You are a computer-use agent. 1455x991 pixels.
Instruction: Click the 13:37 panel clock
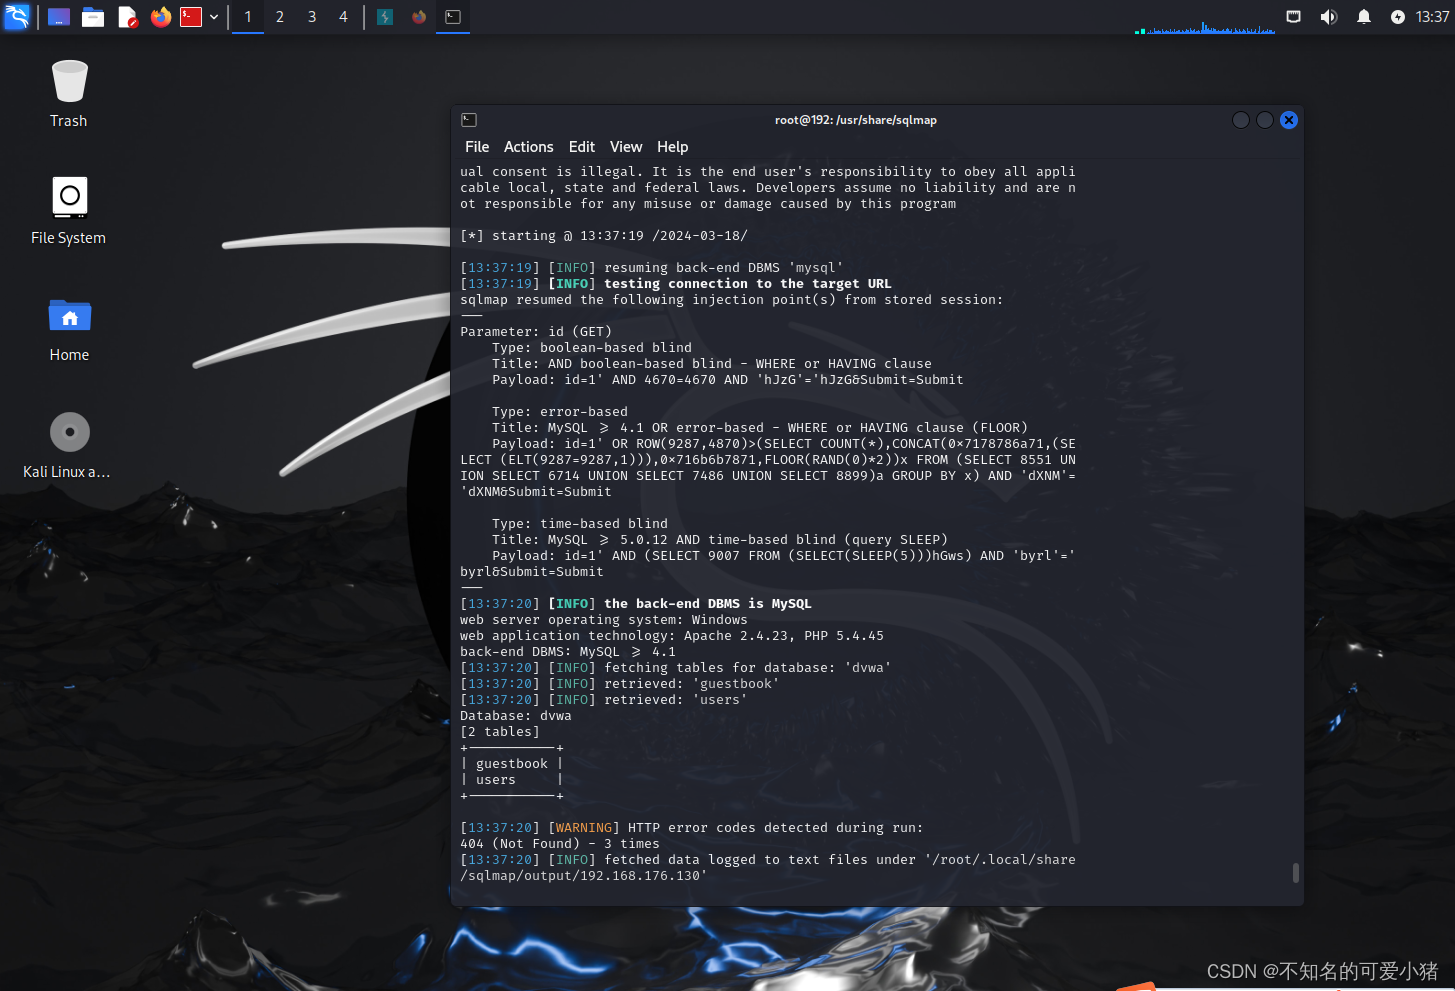[x=1432, y=17]
